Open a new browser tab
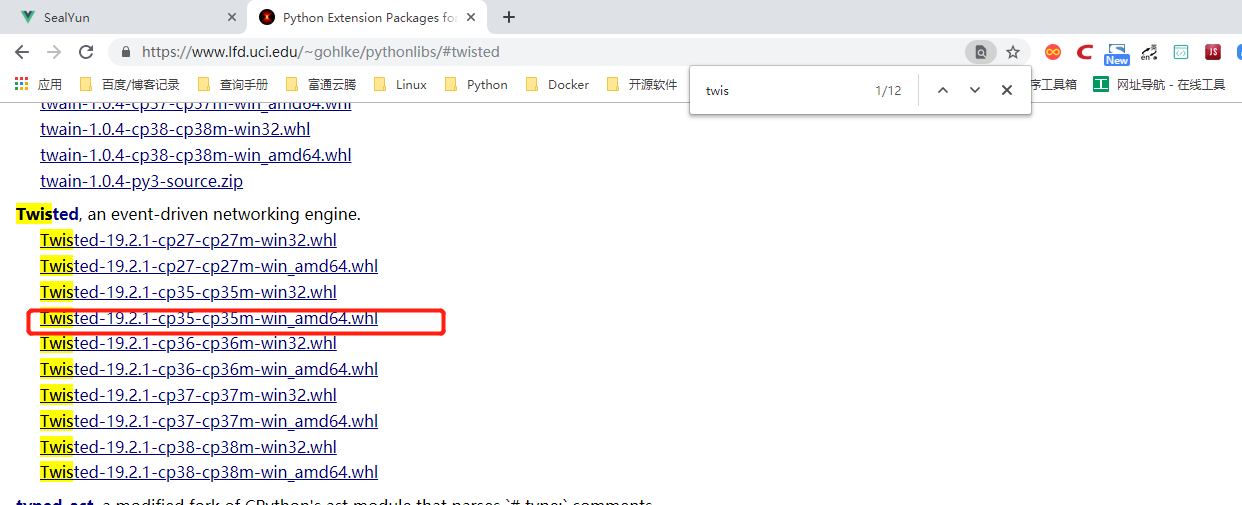The image size is (1242, 505). 509,17
